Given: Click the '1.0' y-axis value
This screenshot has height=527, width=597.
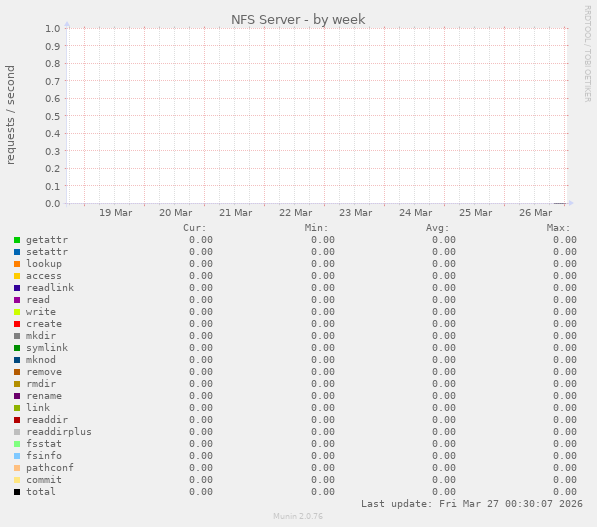Looking at the screenshot, I should (x=53, y=29).
